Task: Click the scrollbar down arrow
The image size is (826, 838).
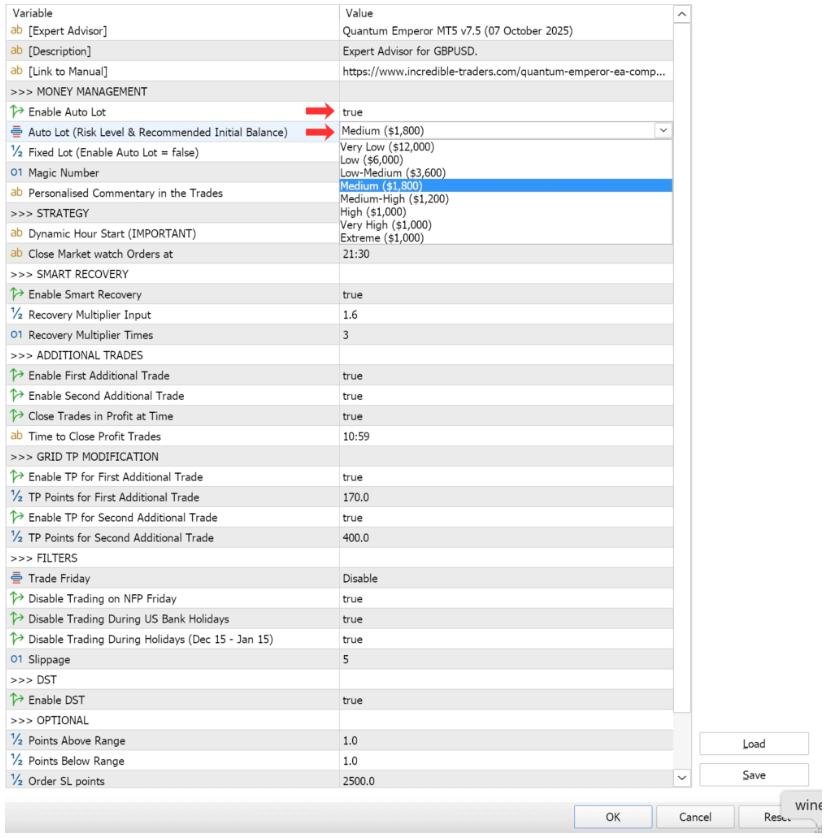Action: tap(682, 778)
